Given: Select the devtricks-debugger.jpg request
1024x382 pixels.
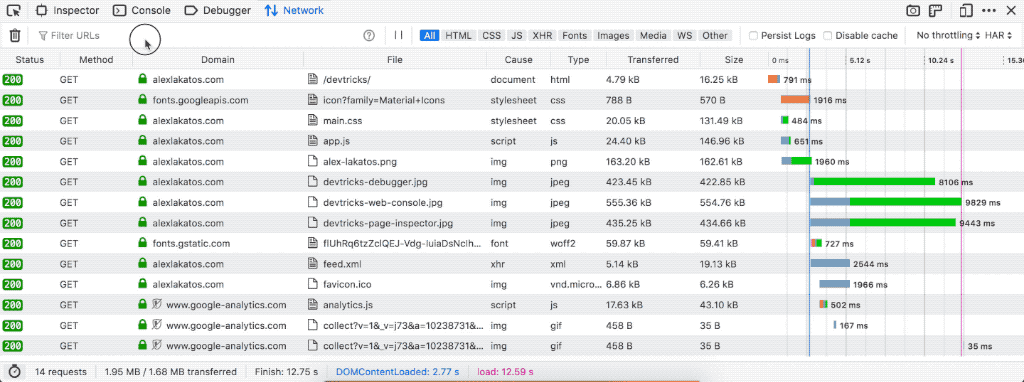Looking at the screenshot, I should [x=512, y=182].
